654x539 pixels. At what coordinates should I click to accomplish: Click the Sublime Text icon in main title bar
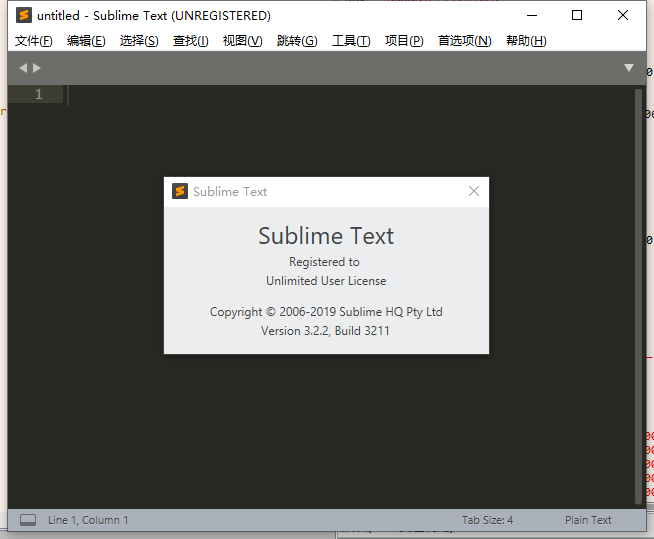click(24, 15)
